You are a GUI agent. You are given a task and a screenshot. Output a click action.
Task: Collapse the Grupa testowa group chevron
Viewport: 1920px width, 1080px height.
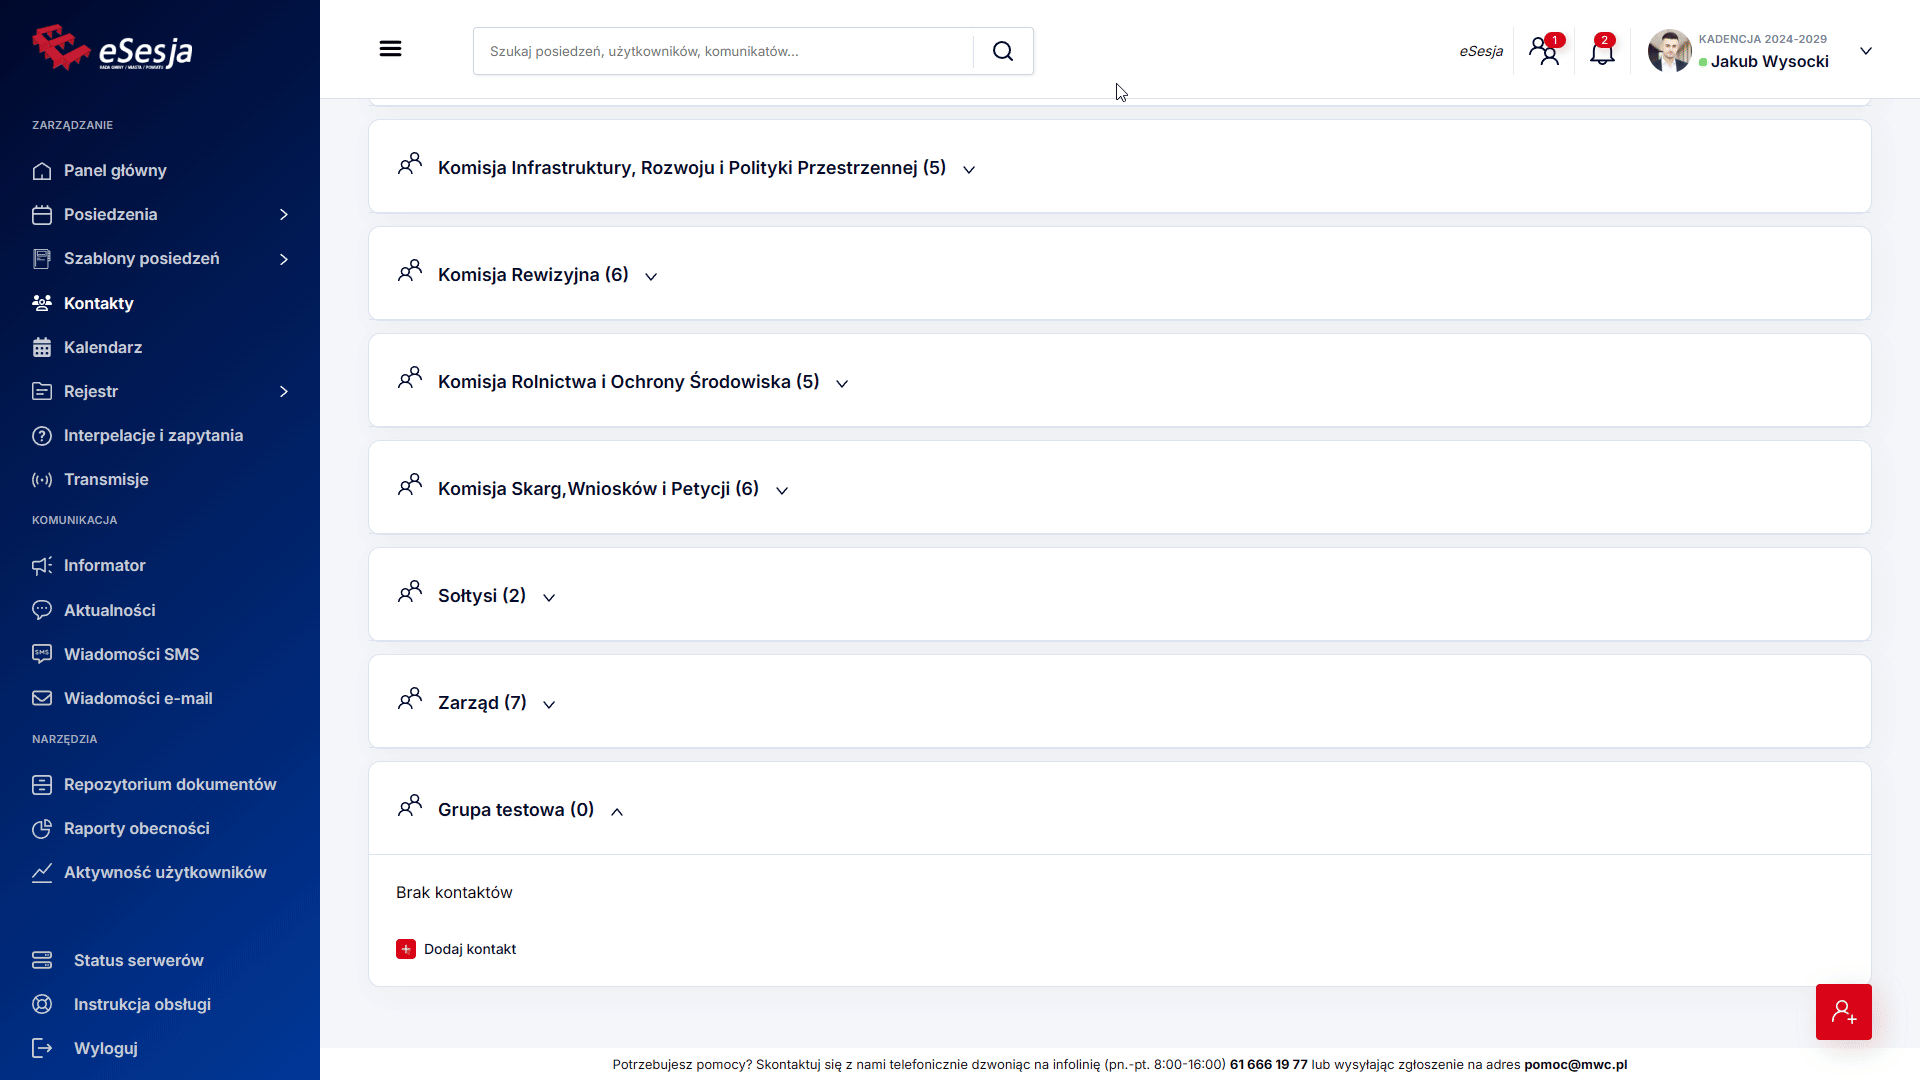click(x=617, y=812)
